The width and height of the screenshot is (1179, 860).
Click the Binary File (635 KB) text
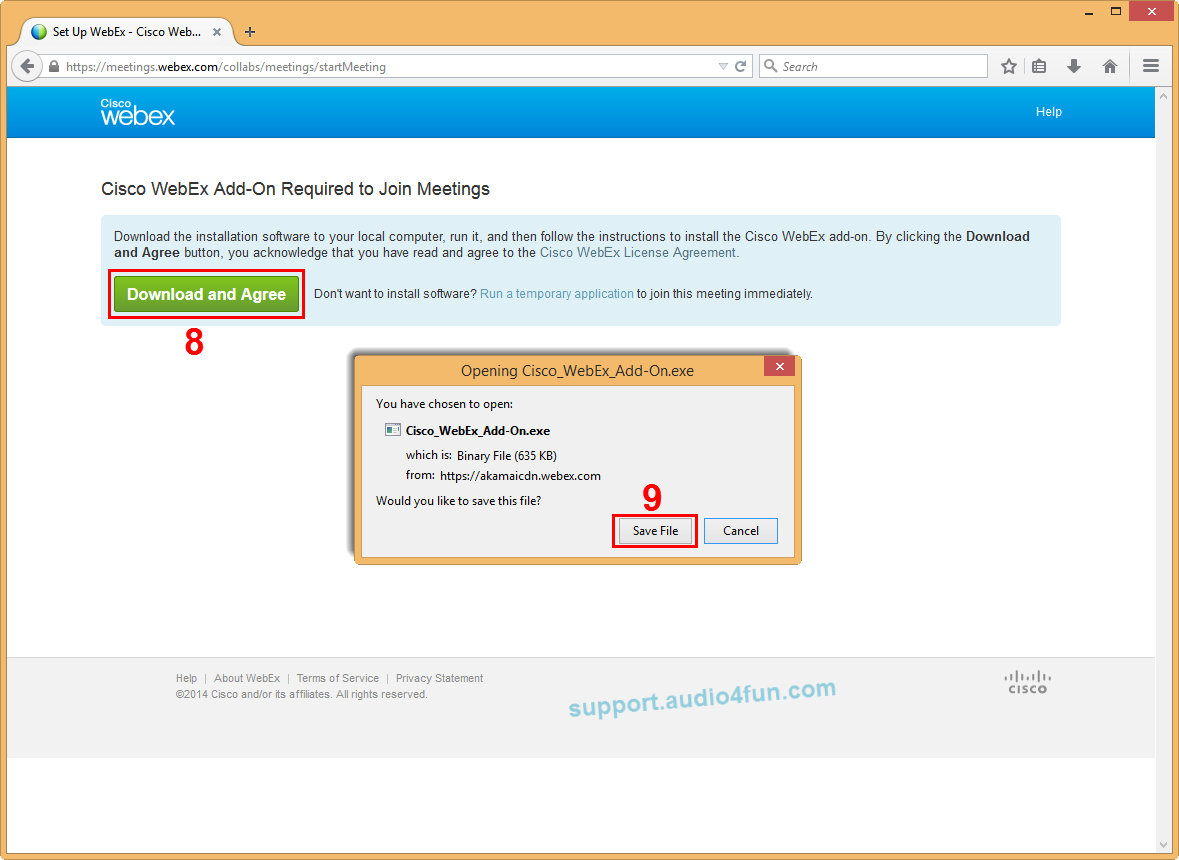click(507, 456)
